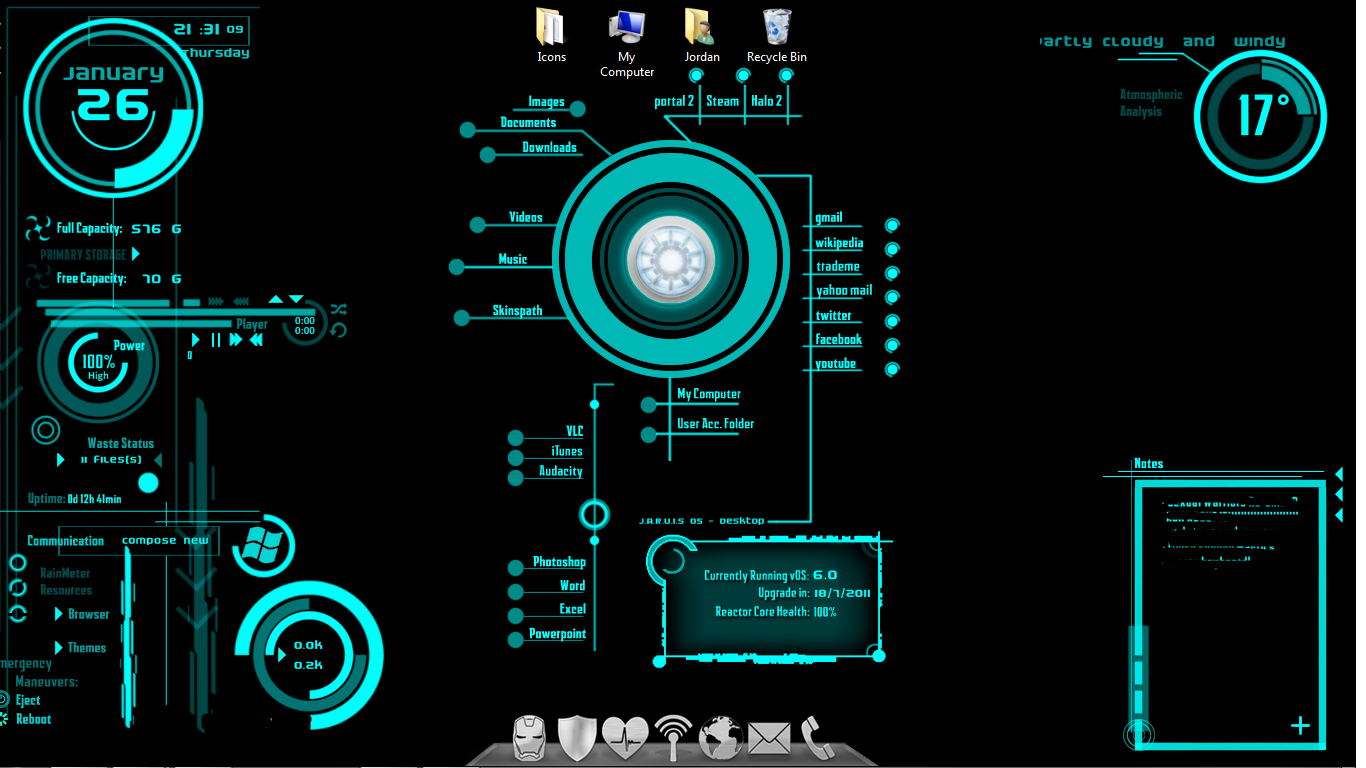The height and width of the screenshot is (768, 1366).
Task: Launch Audacity from the app list
Action: (x=561, y=472)
